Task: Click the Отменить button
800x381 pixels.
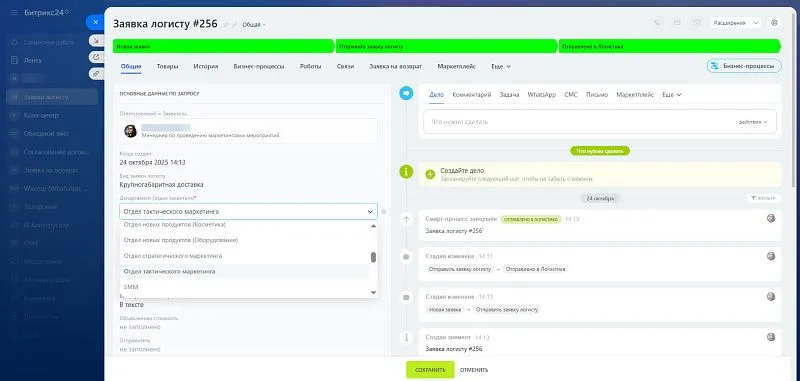Action: 474,370
